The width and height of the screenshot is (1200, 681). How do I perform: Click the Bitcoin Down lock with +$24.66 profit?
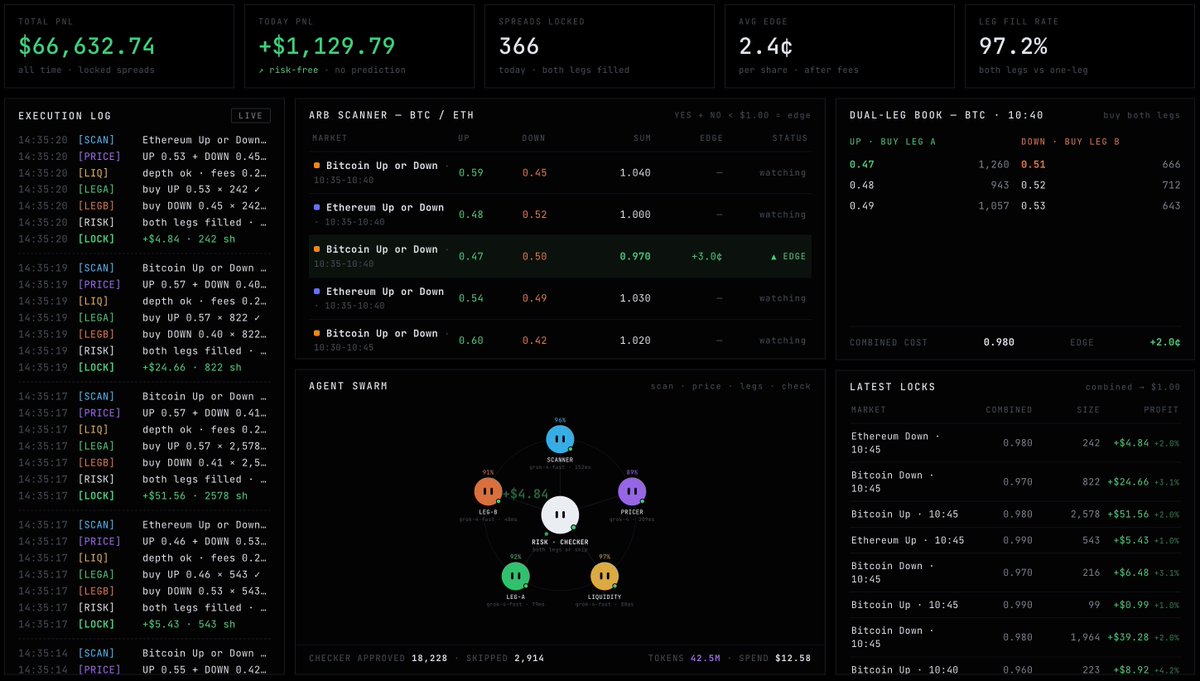click(x=1015, y=482)
